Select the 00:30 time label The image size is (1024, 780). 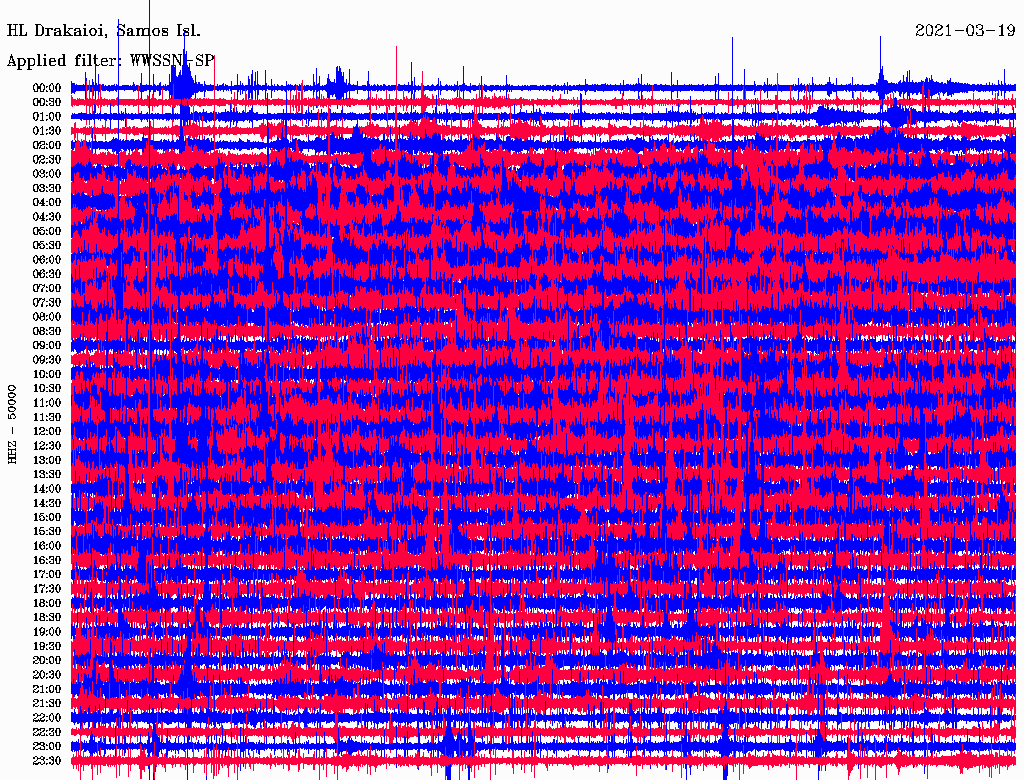click(x=47, y=102)
